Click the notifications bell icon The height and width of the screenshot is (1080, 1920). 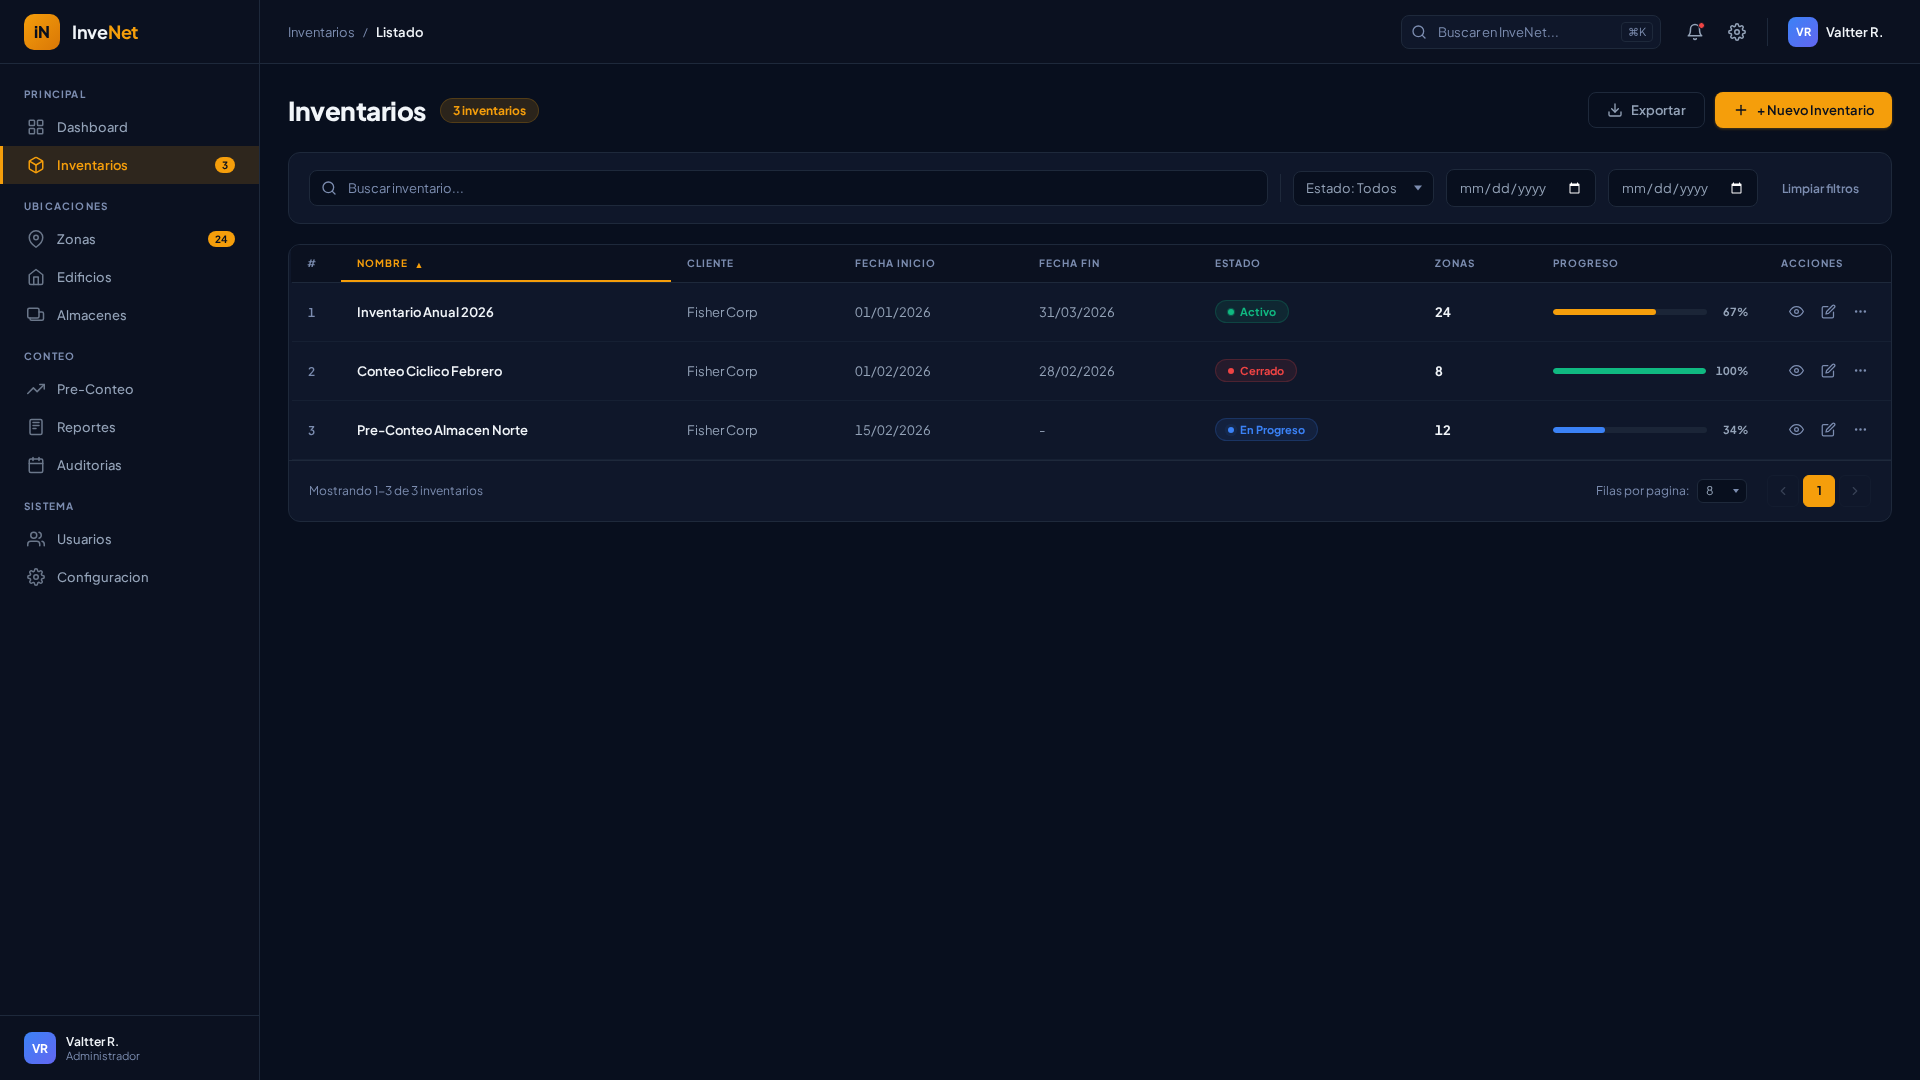[x=1694, y=32]
